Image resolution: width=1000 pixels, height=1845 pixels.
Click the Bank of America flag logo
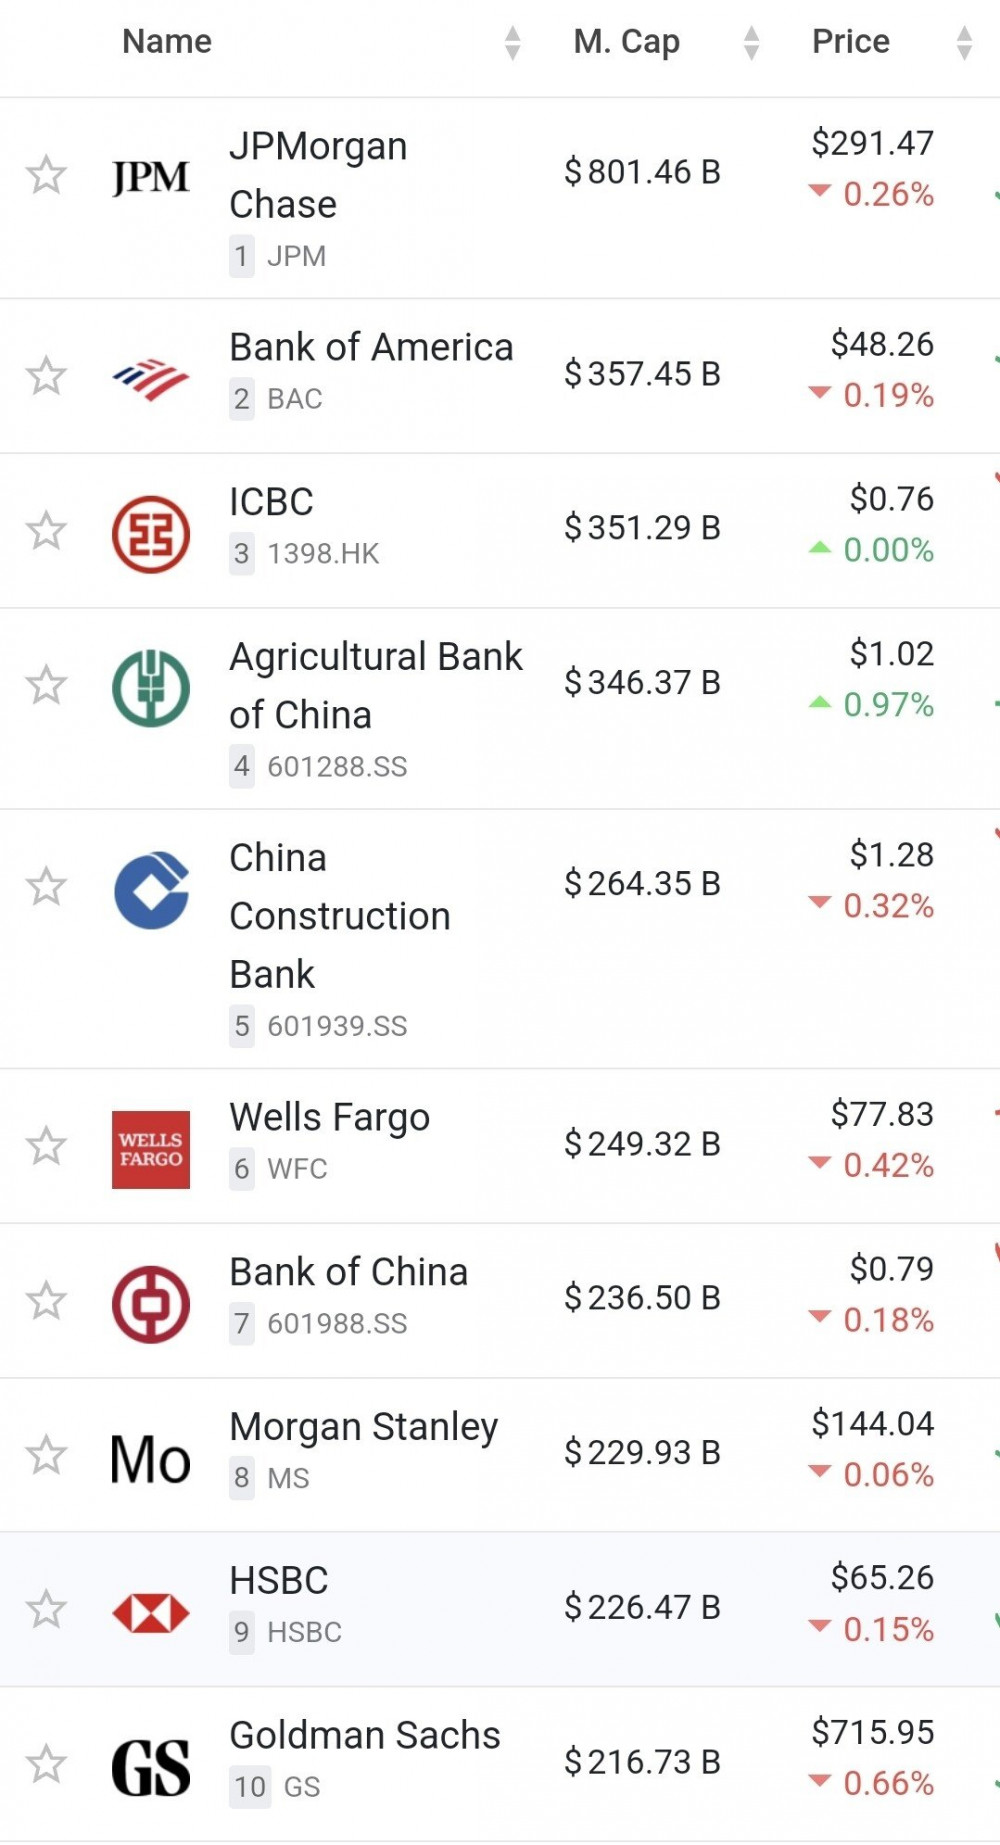(x=150, y=378)
